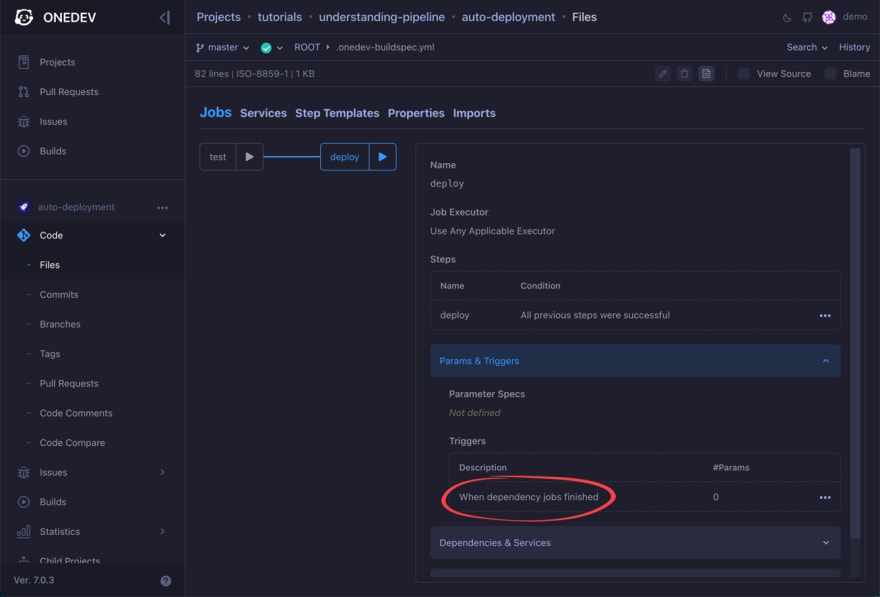Image resolution: width=880 pixels, height=597 pixels.
Task: Expand Statistics submenu chevron
Action: tap(162, 531)
